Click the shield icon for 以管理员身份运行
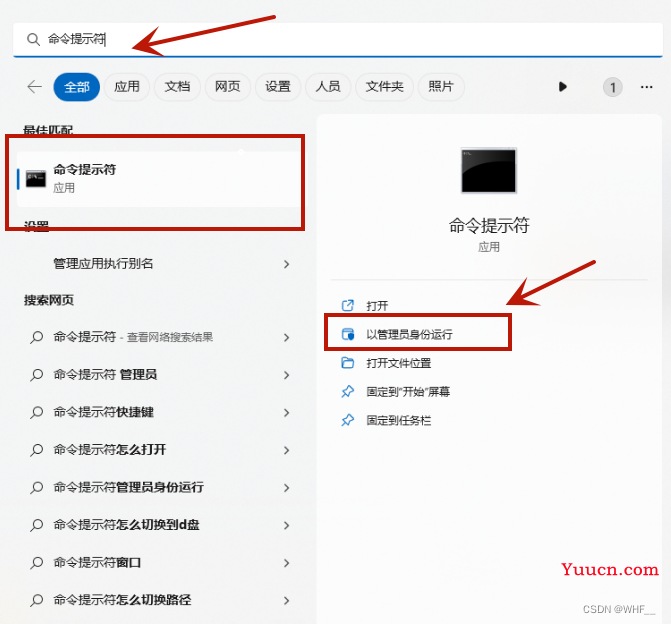The image size is (671, 624). [x=347, y=334]
